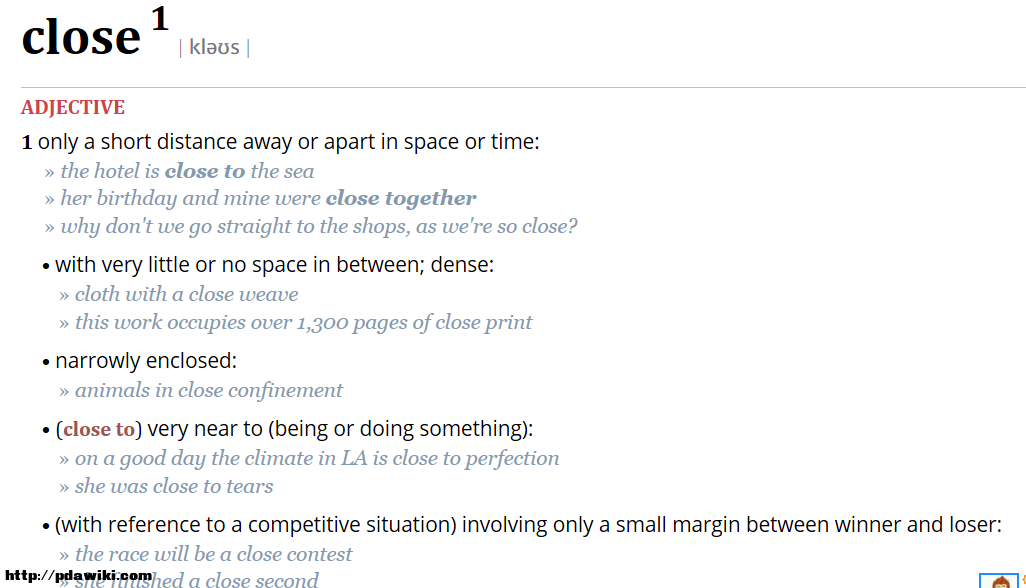The image size is (1026, 588).
Task: Click the ADJECTIVE part-of-speech heading
Action: point(73,107)
